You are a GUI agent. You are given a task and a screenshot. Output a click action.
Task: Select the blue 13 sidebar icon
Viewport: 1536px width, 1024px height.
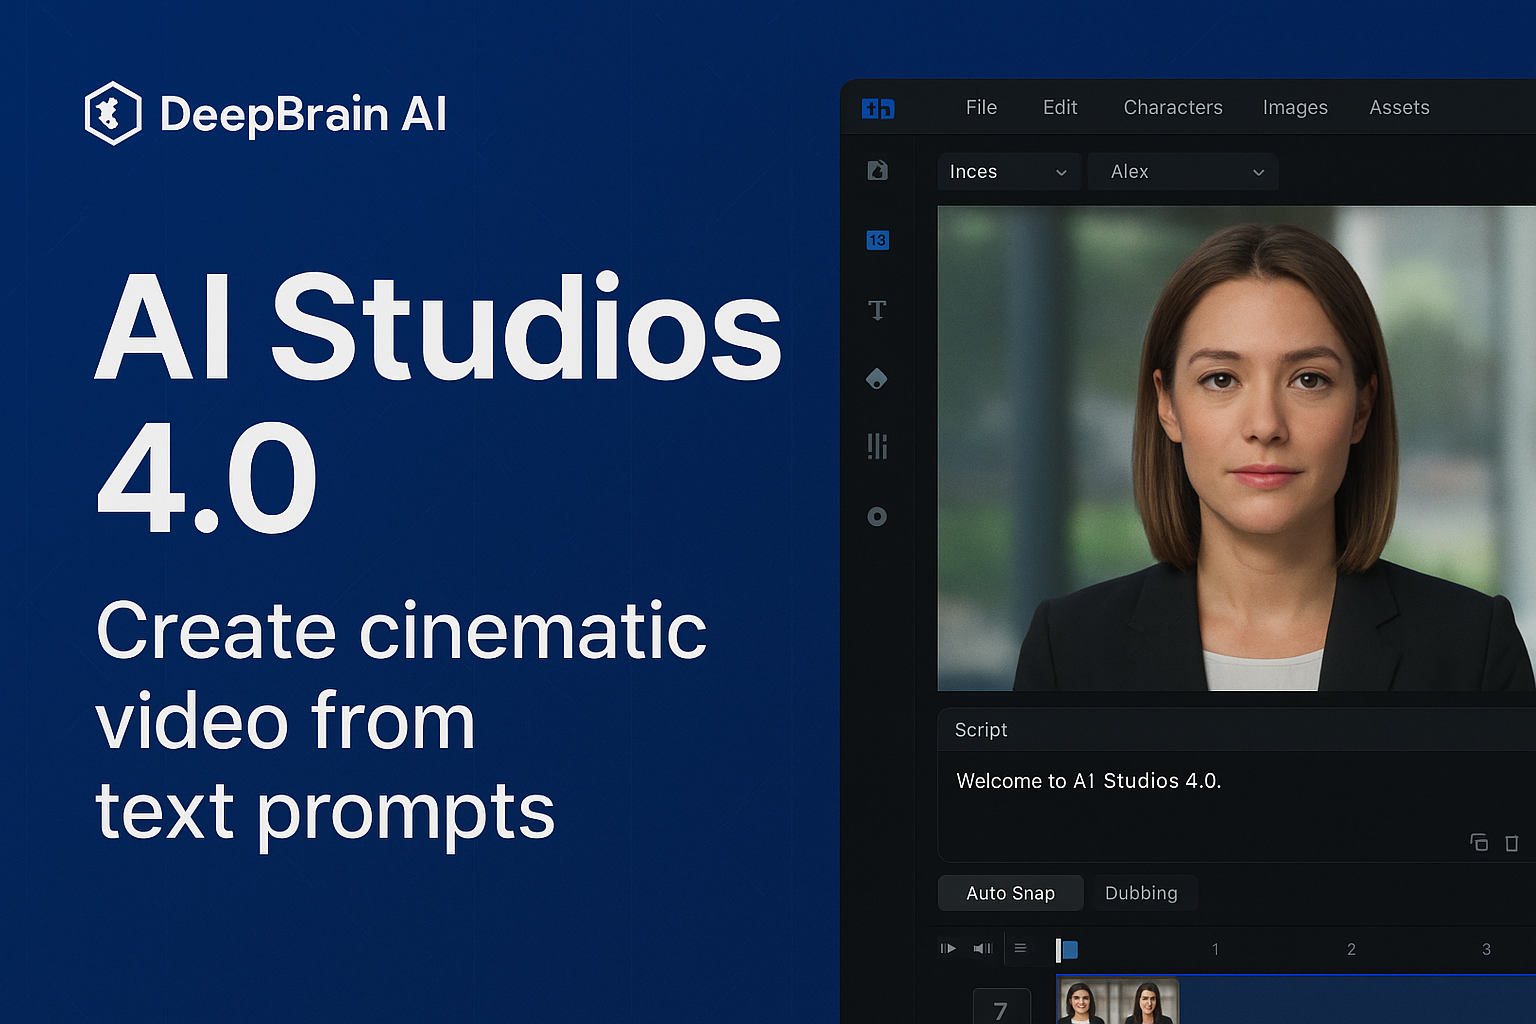(x=877, y=240)
